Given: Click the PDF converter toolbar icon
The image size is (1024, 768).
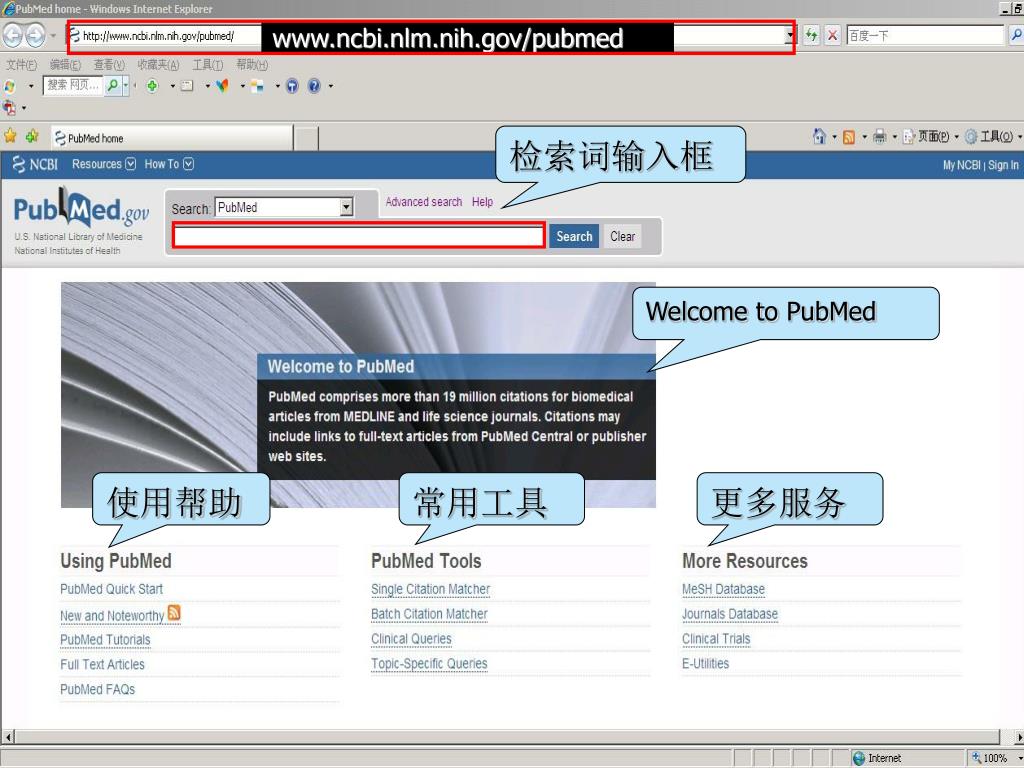Looking at the screenshot, I should pyautogui.click(x=8, y=108).
